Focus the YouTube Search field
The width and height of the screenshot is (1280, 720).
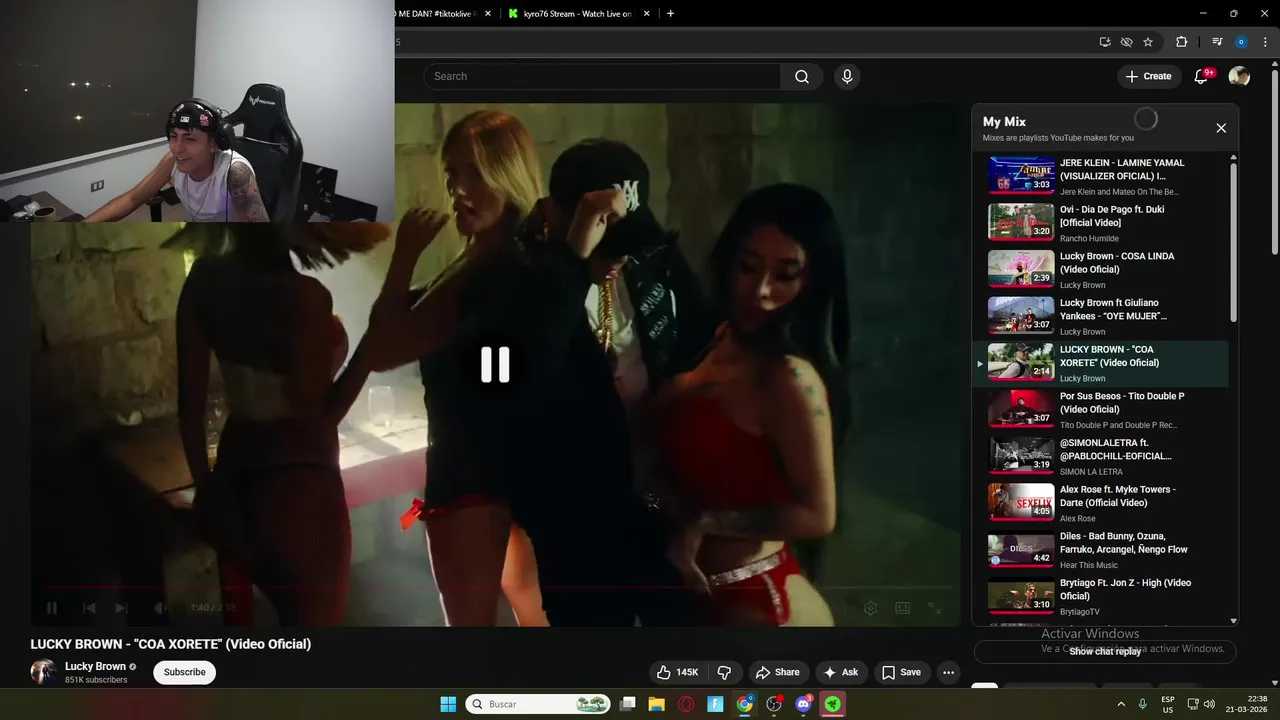click(x=602, y=77)
